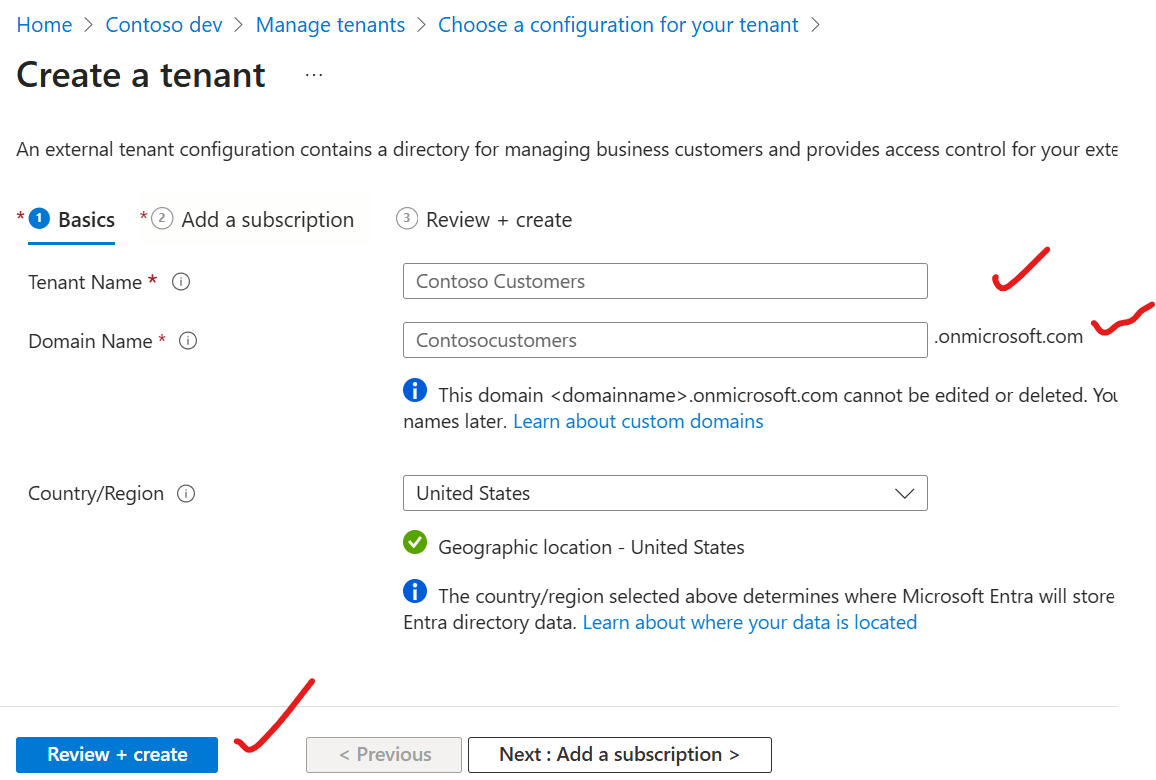Click the blue info icon about domain editing
Viewport: 1156px width, 780px height.
pyautogui.click(x=415, y=390)
